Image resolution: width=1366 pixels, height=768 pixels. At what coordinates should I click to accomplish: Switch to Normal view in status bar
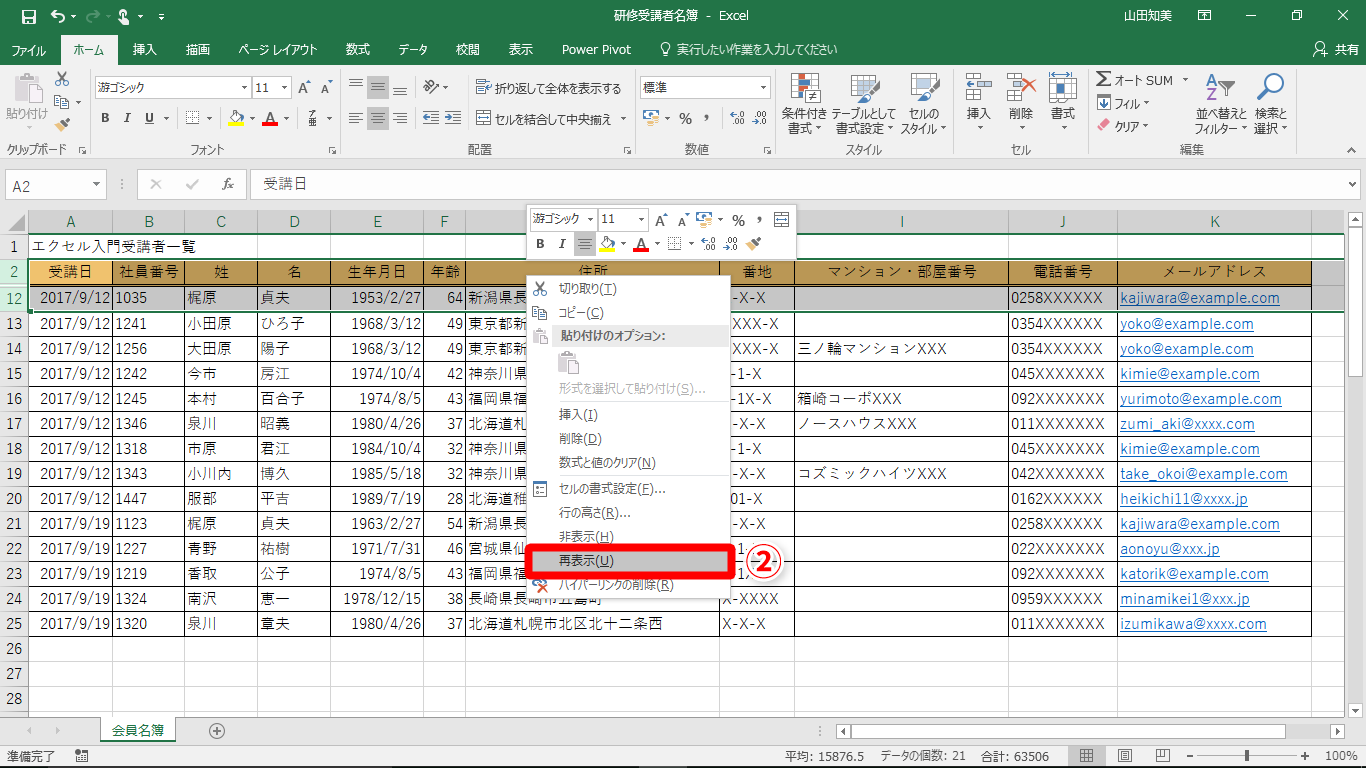click(1089, 756)
